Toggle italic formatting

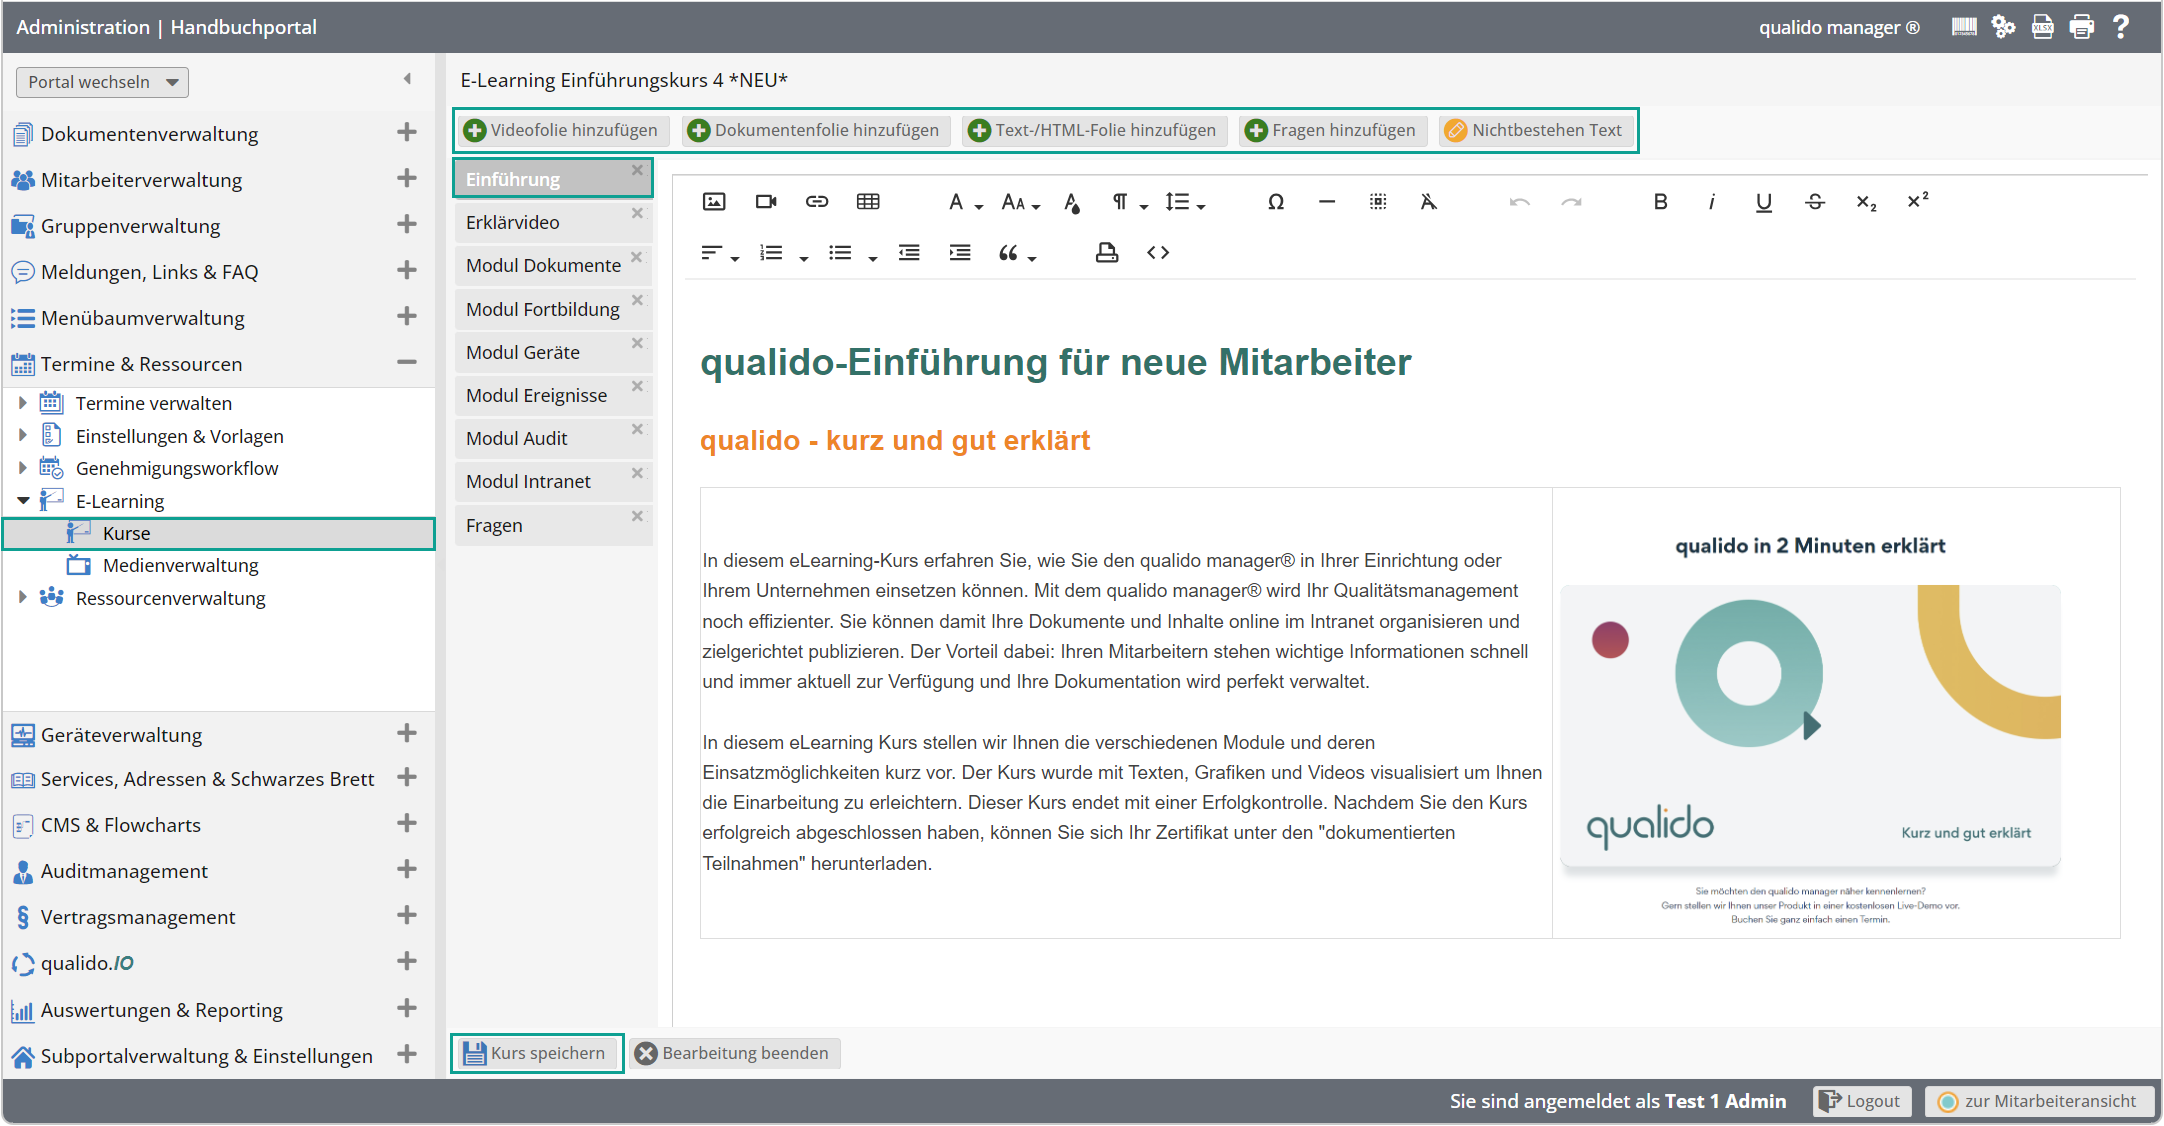pyautogui.click(x=1712, y=202)
